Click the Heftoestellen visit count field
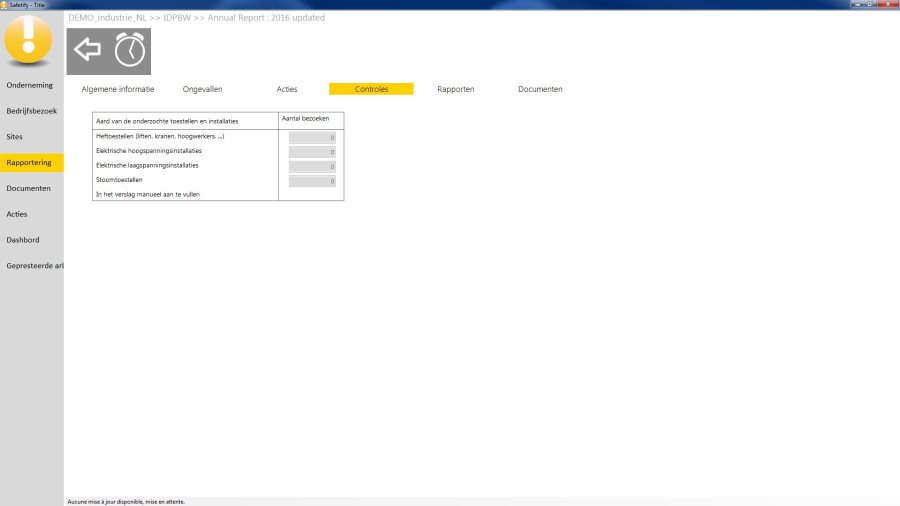Image resolution: width=900 pixels, height=506 pixels. coord(312,138)
